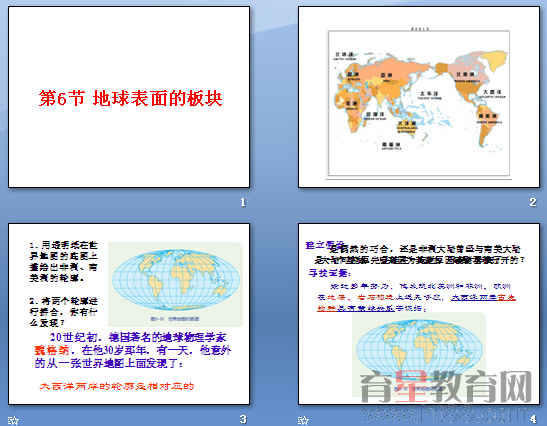The image size is (547, 426).
Task: Click slide number 1 label
Action: (243, 202)
